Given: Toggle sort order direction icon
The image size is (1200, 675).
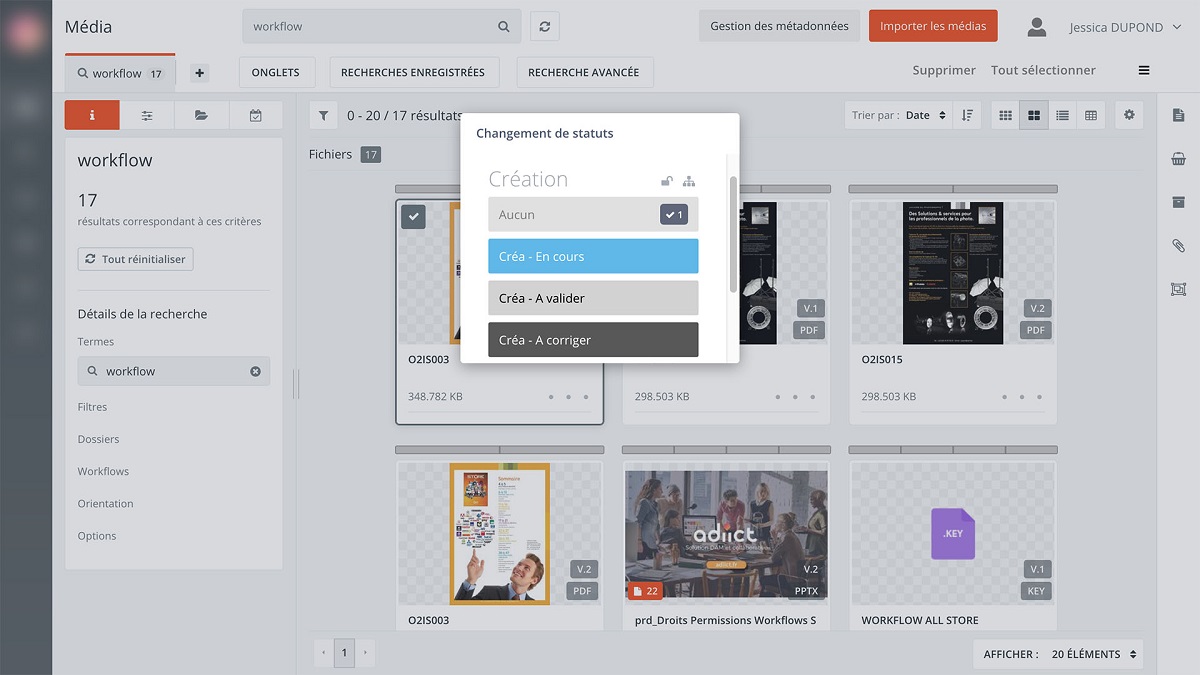Looking at the screenshot, I should click(967, 116).
